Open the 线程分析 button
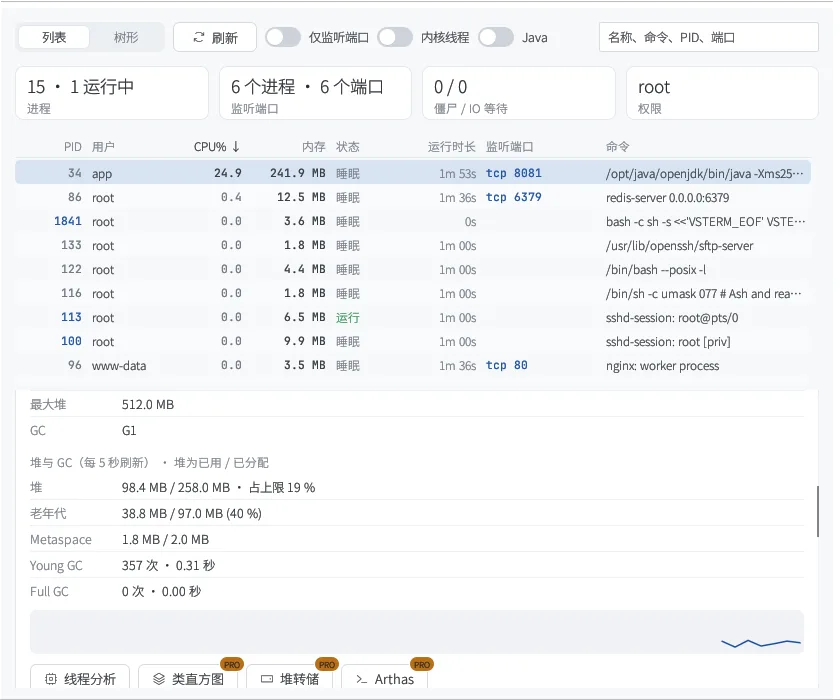 point(80,678)
